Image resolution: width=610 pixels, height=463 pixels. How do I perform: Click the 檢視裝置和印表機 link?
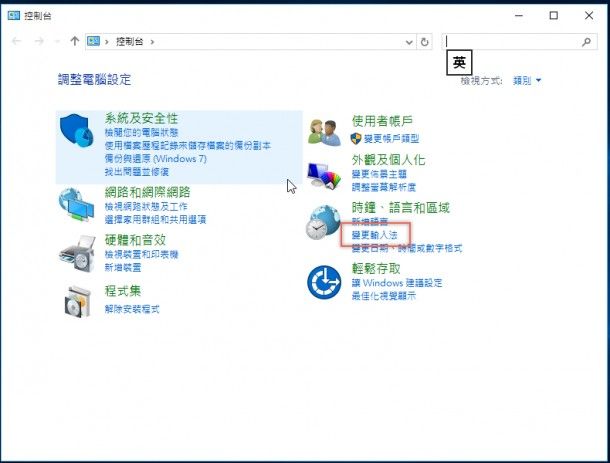[x=141, y=254]
